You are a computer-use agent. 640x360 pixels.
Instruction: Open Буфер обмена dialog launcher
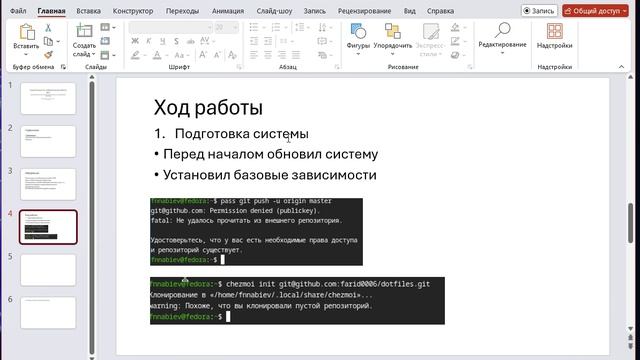63,67
